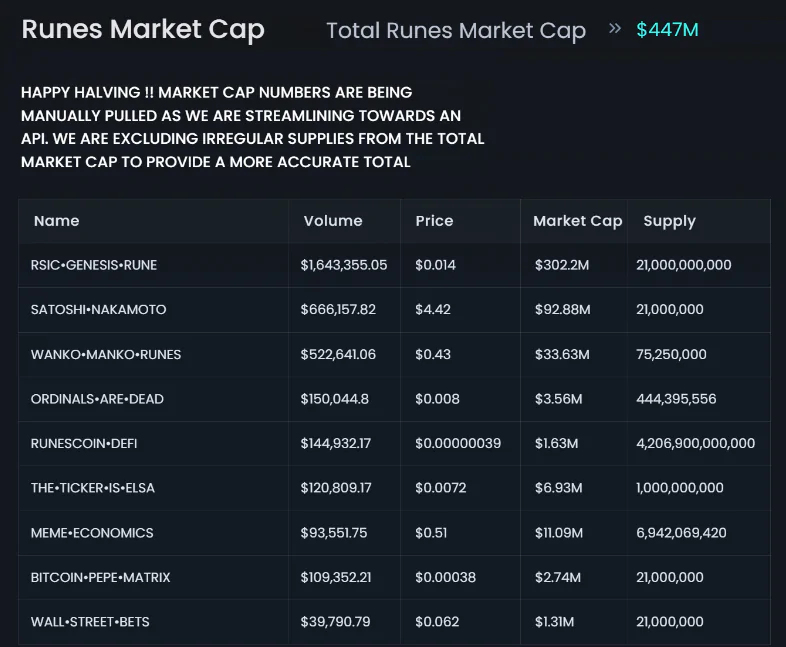Click market cap $6.93M

coord(558,488)
